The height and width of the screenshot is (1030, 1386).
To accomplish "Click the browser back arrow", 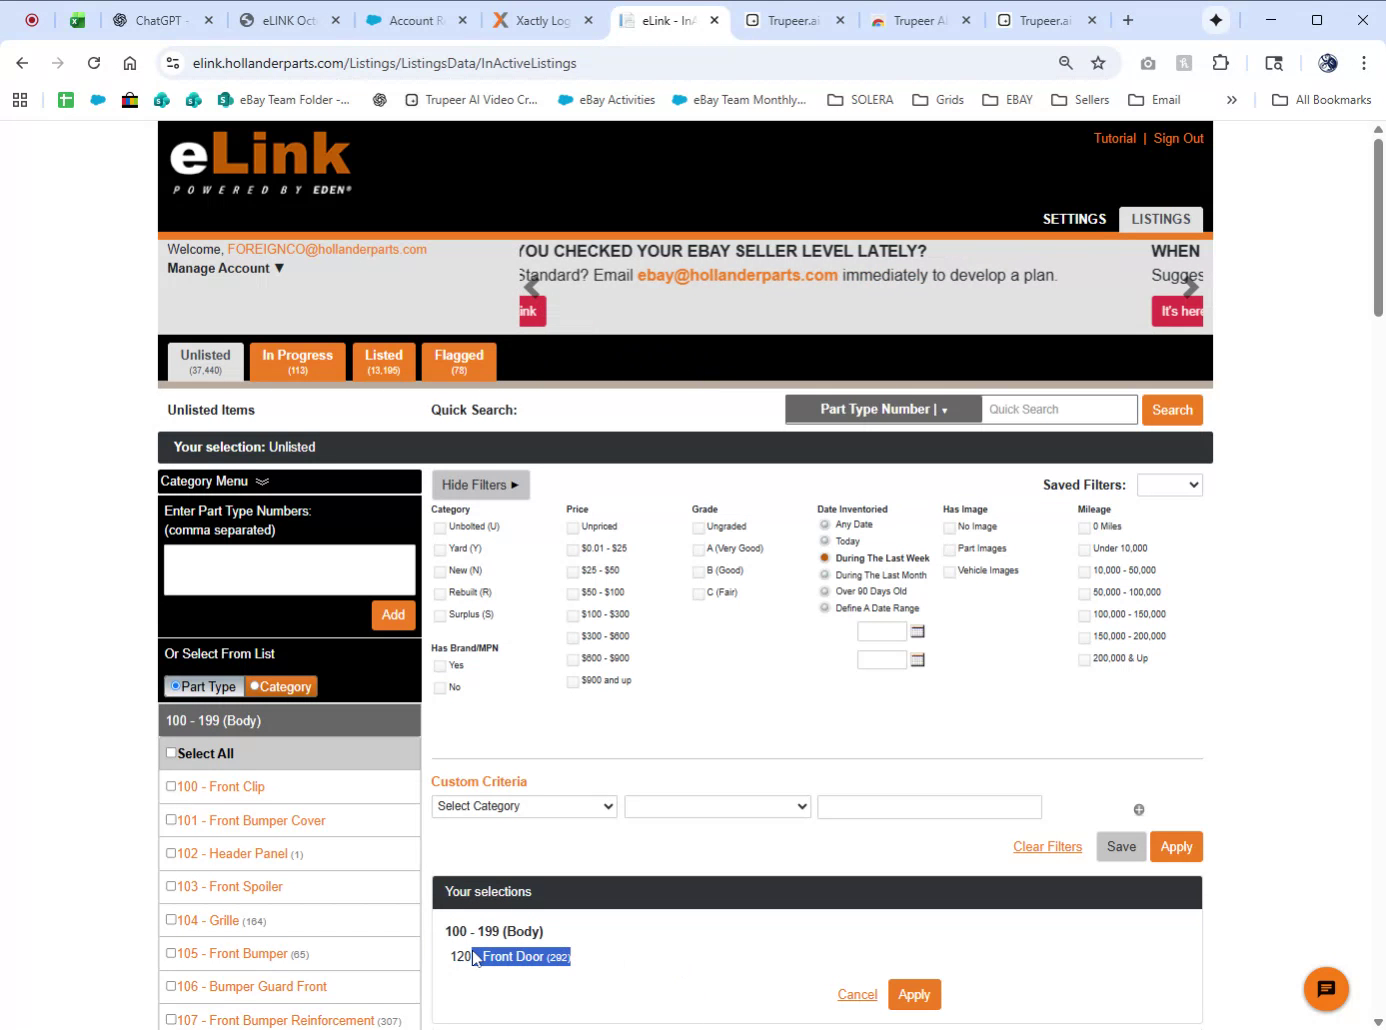I will click(x=22, y=63).
